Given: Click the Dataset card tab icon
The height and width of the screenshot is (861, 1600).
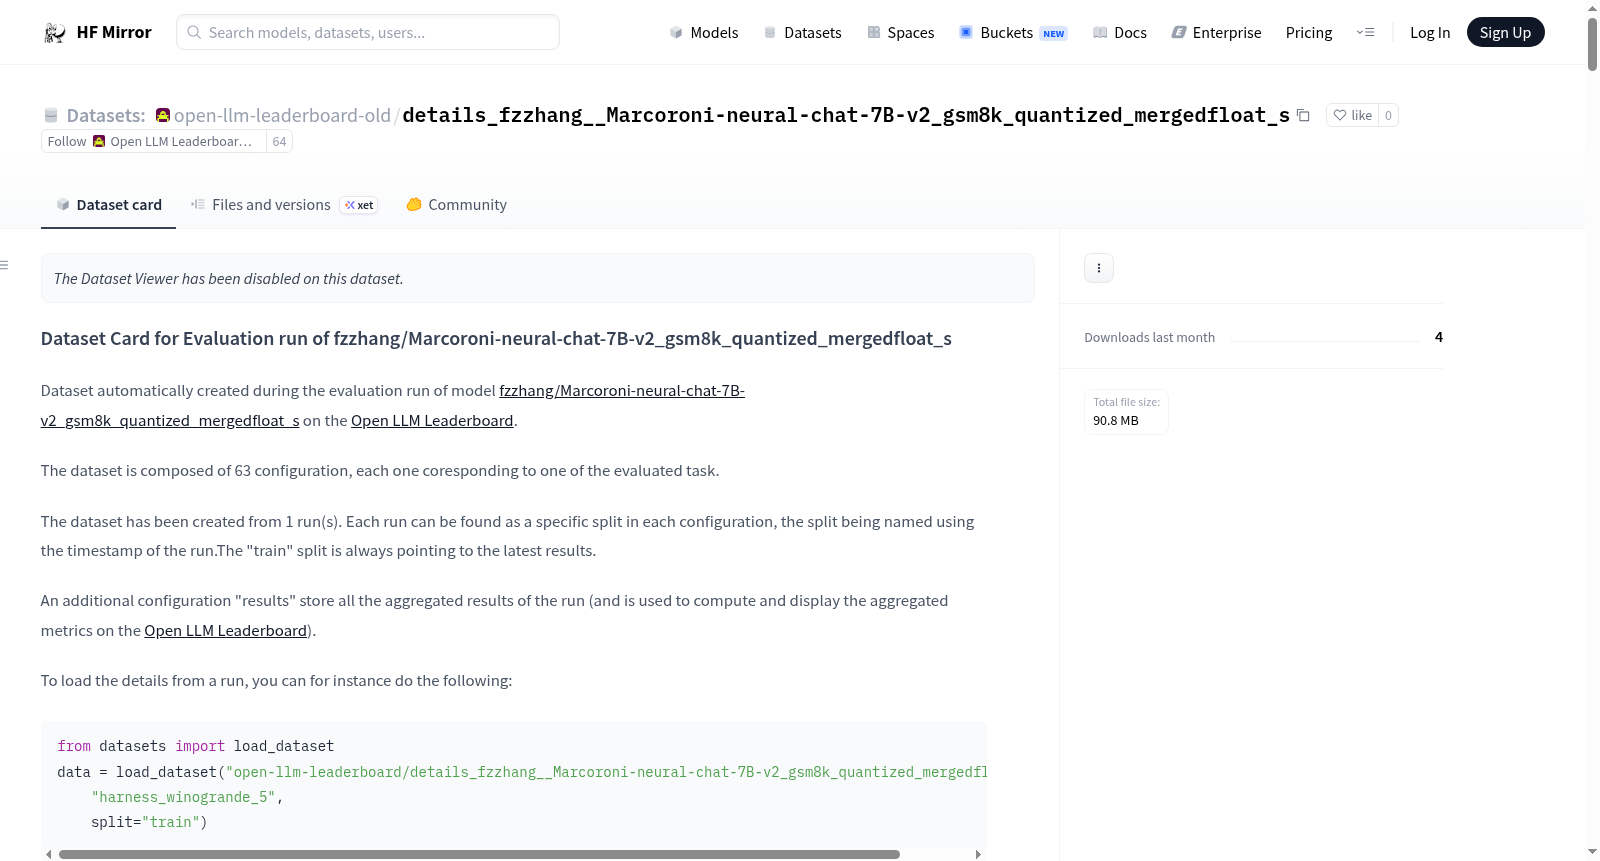Looking at the screenshot, I should click(63, 204).
